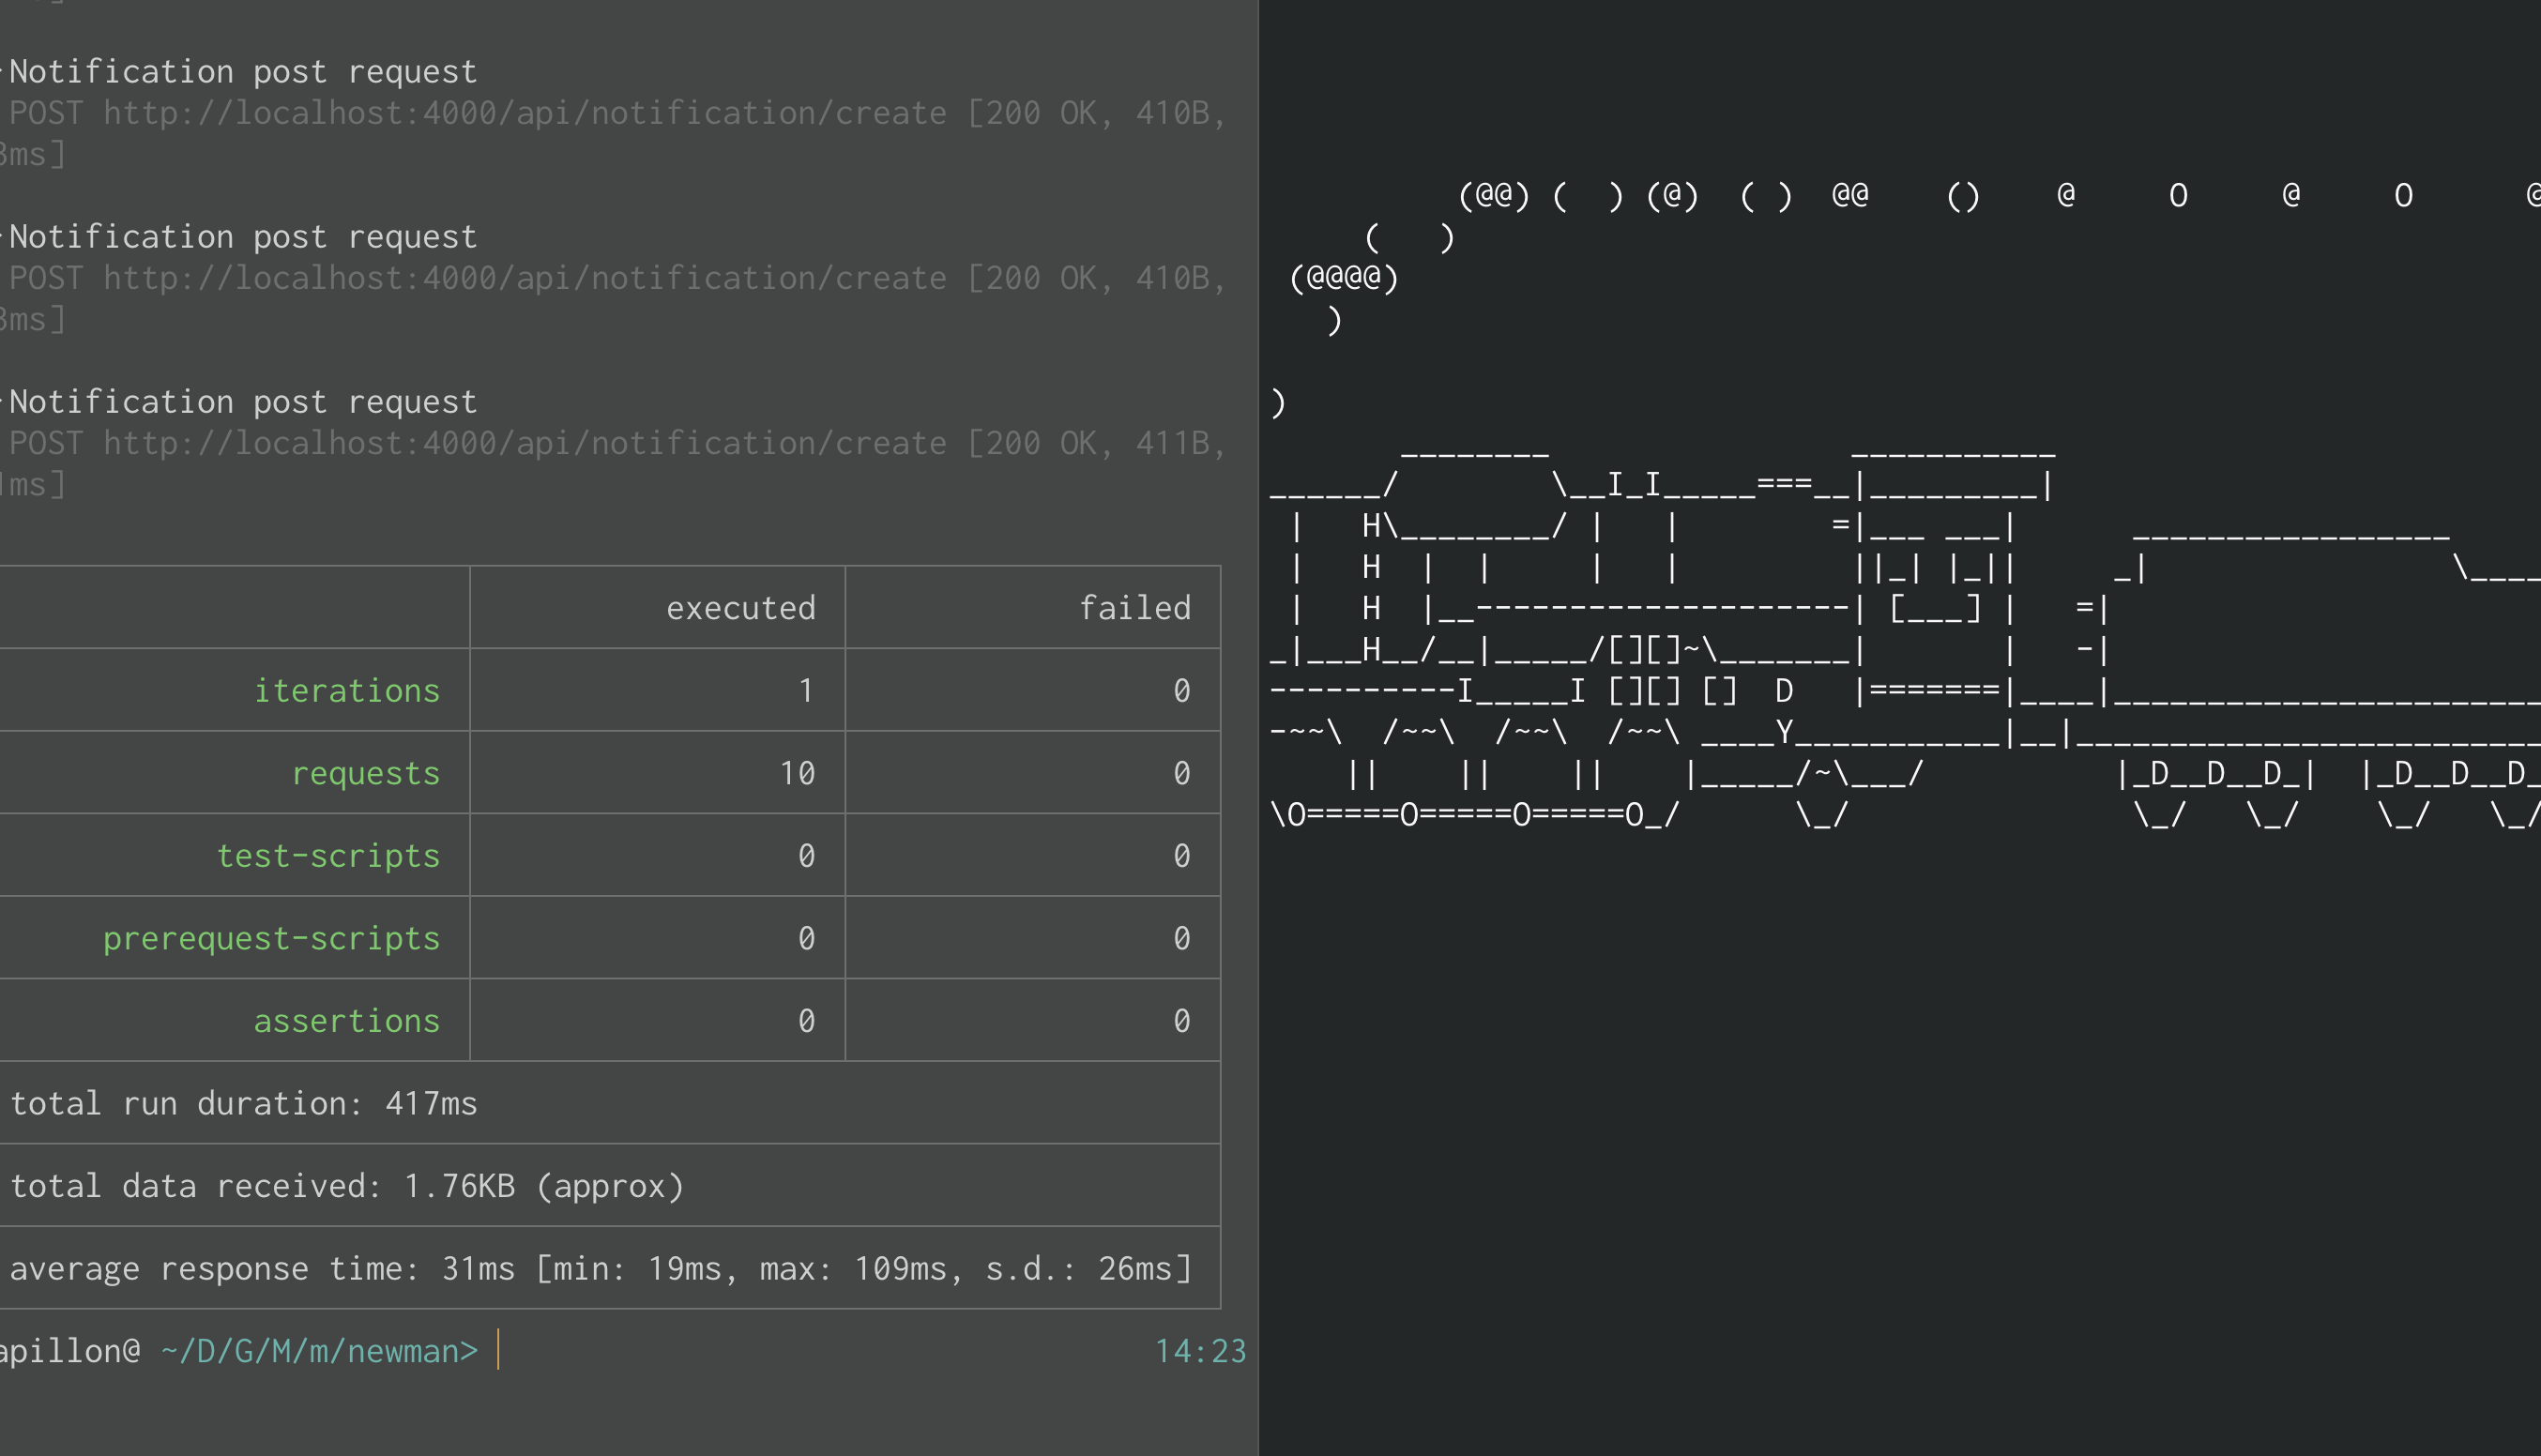This screenshot has height=1456, width=2541.
Task: Click the topmost notification/create POST URL
Action: (525, 113)
